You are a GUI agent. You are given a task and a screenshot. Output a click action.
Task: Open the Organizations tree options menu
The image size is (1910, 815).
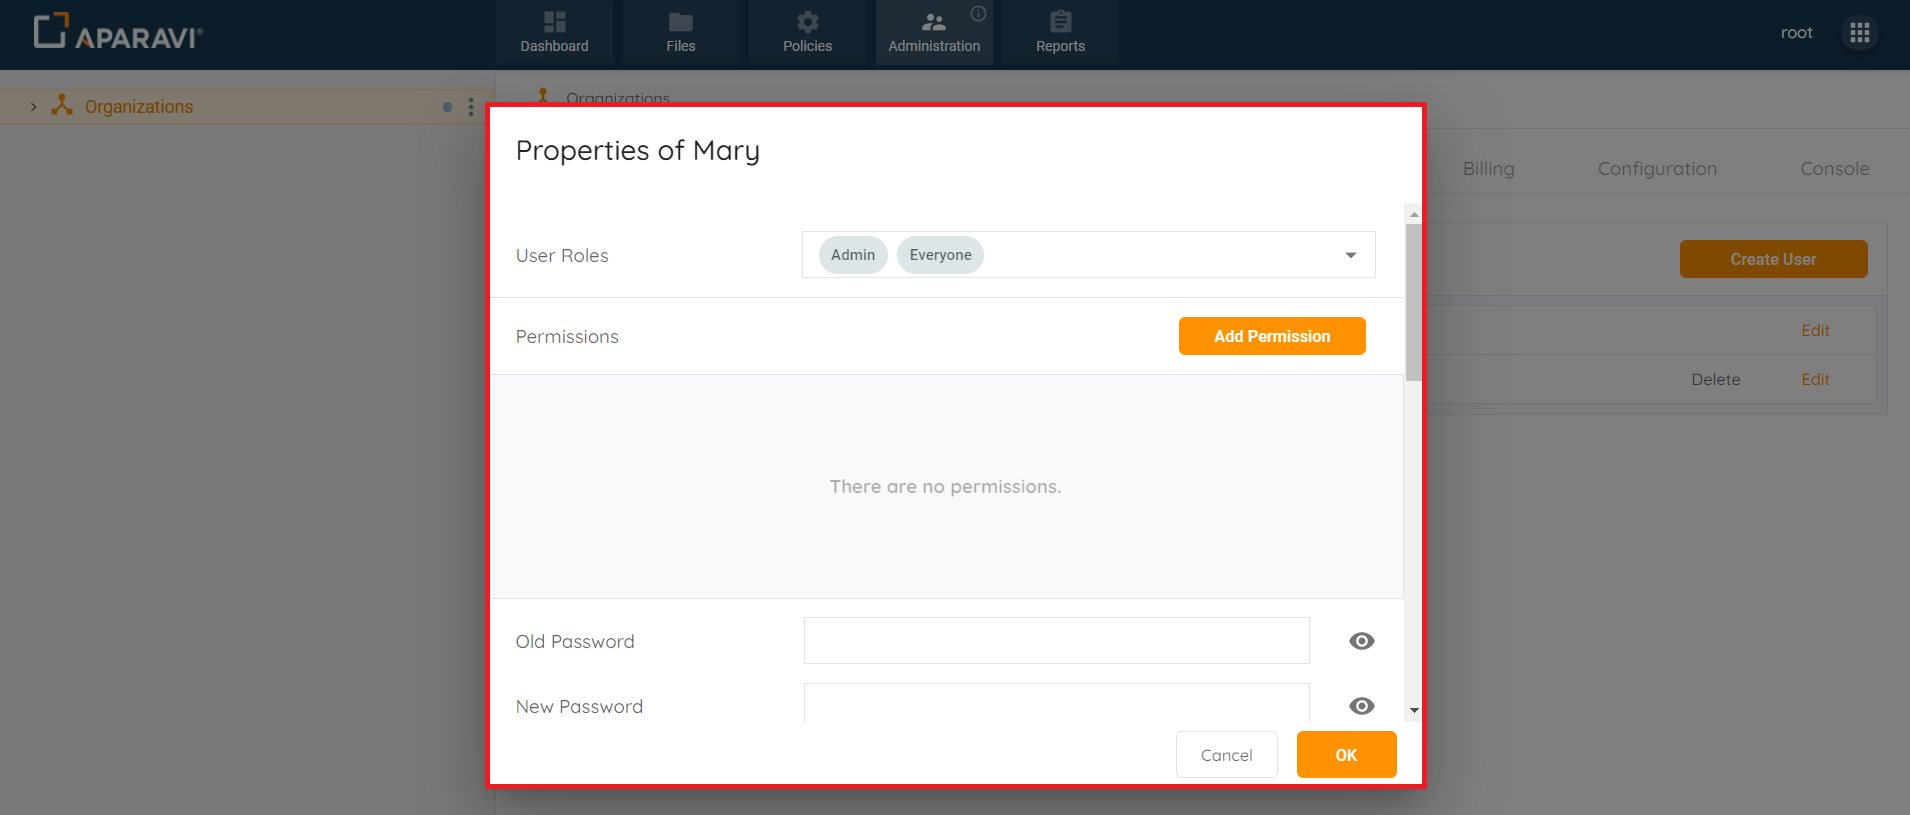tap(470, 106)
